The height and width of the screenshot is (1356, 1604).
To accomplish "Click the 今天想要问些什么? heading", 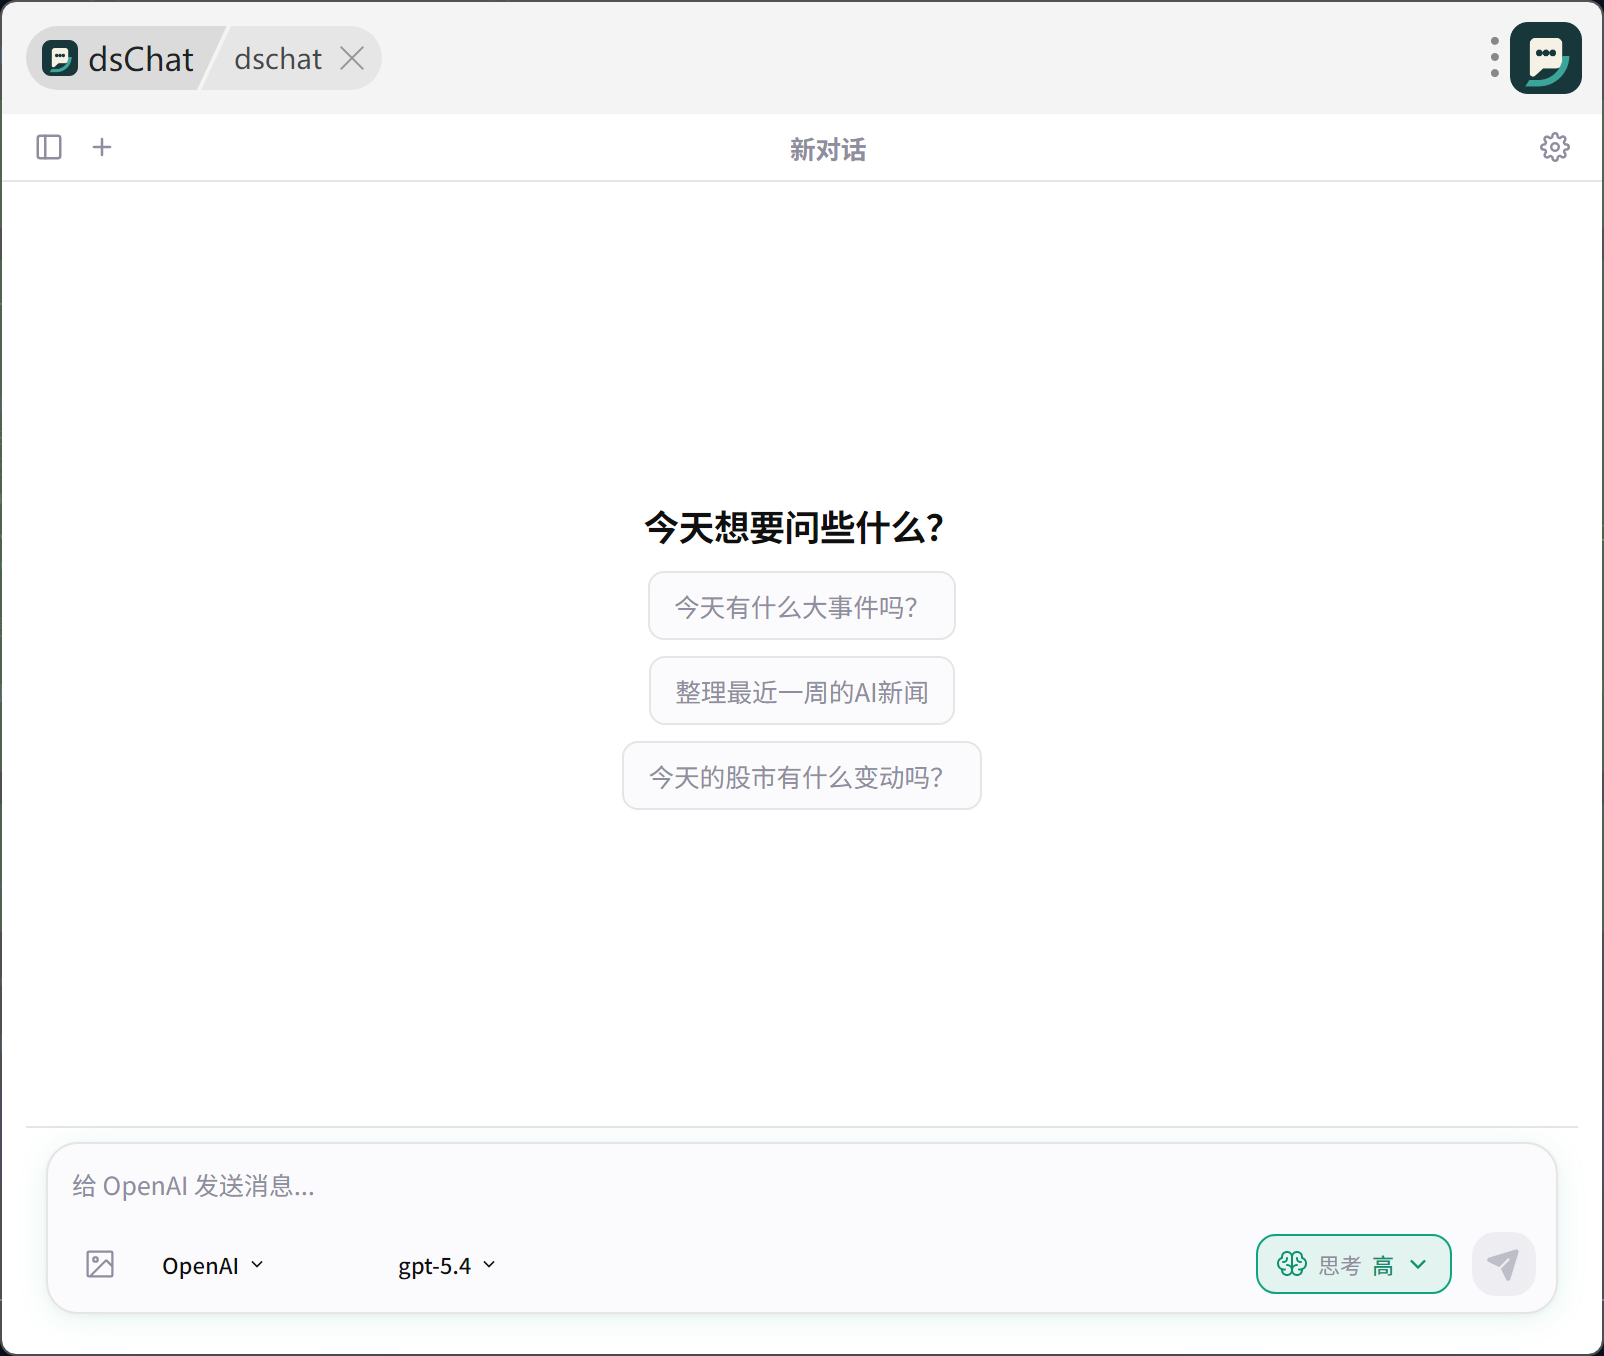I will [794, 527].
